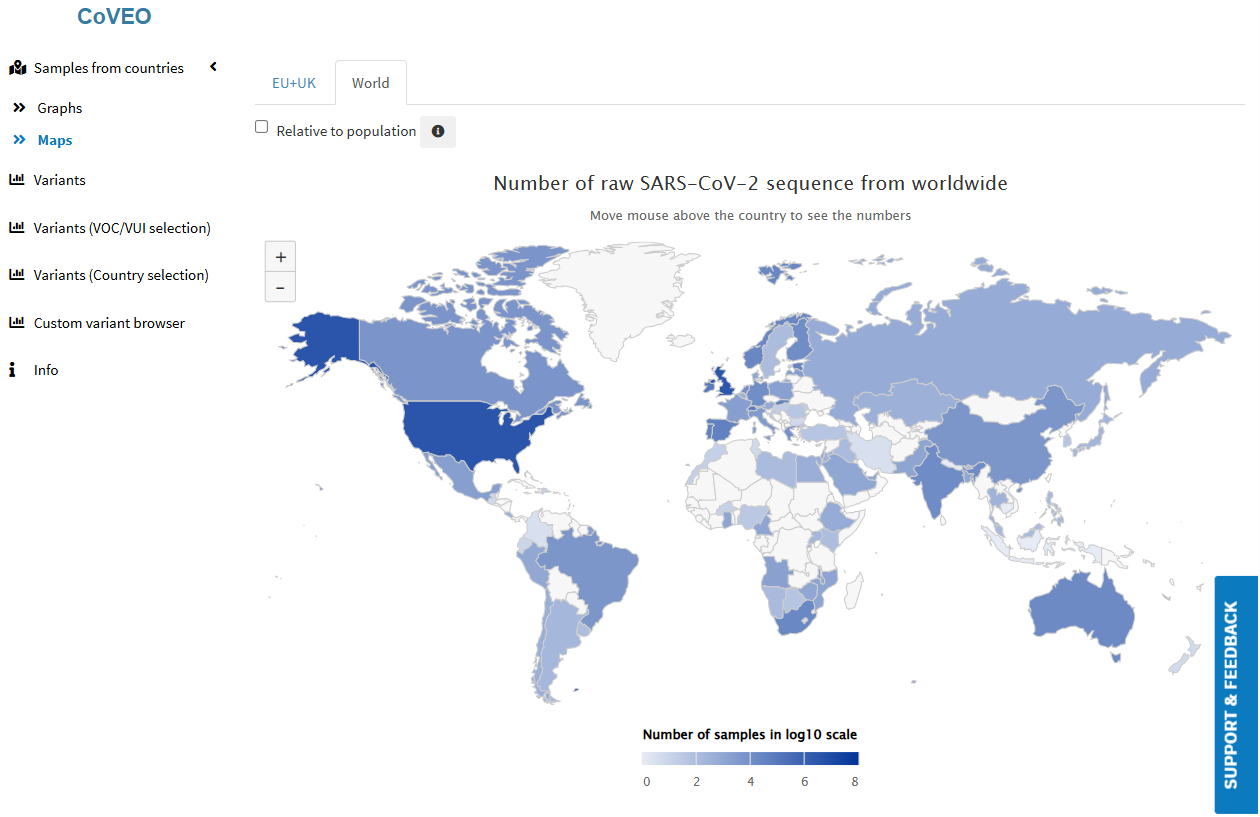Zoom out on the world map

(280, 288)
